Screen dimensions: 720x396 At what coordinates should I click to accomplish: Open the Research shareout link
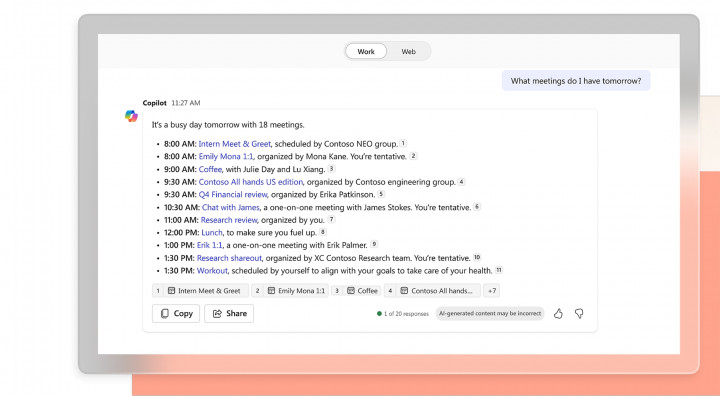229,258
